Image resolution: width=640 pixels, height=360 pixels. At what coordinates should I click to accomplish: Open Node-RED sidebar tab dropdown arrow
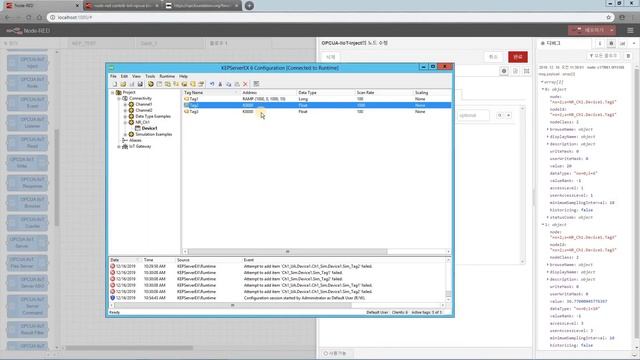[634, 43]
